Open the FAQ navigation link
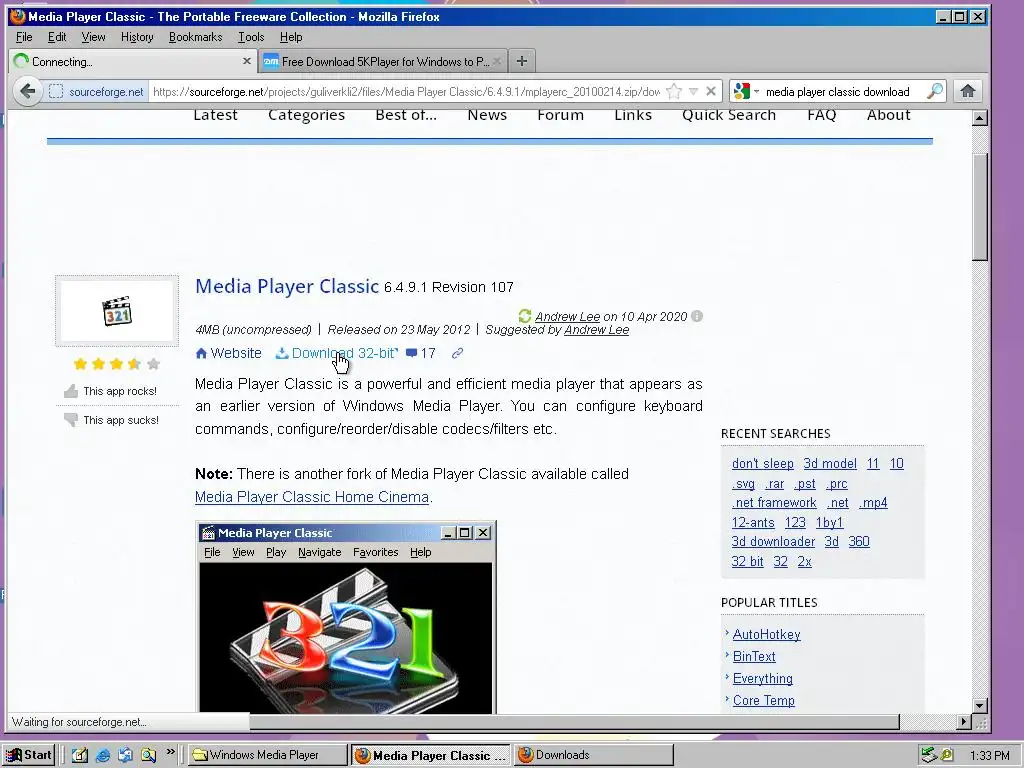The height and width of the screenshot is (768, 1024). pyautogui.click(x=822, y=115)
